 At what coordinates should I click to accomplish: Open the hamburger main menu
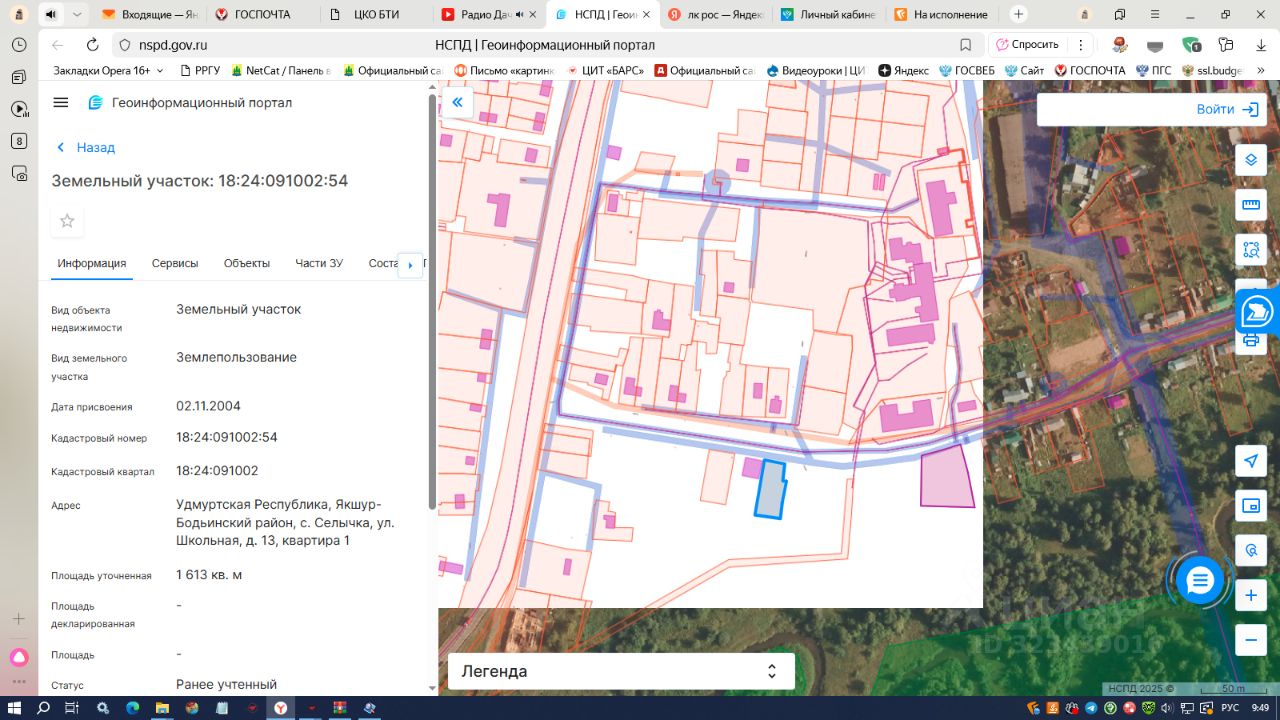pyautogui.click(x=61, y=103)
